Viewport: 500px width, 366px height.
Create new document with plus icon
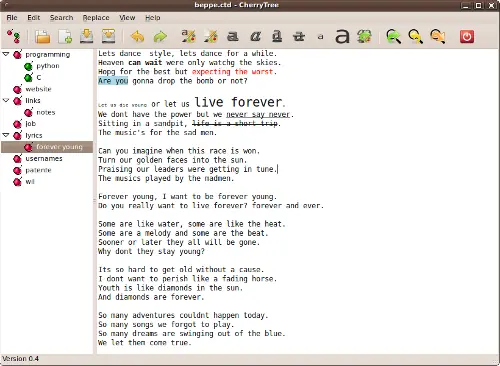click(x=65, y=37)
